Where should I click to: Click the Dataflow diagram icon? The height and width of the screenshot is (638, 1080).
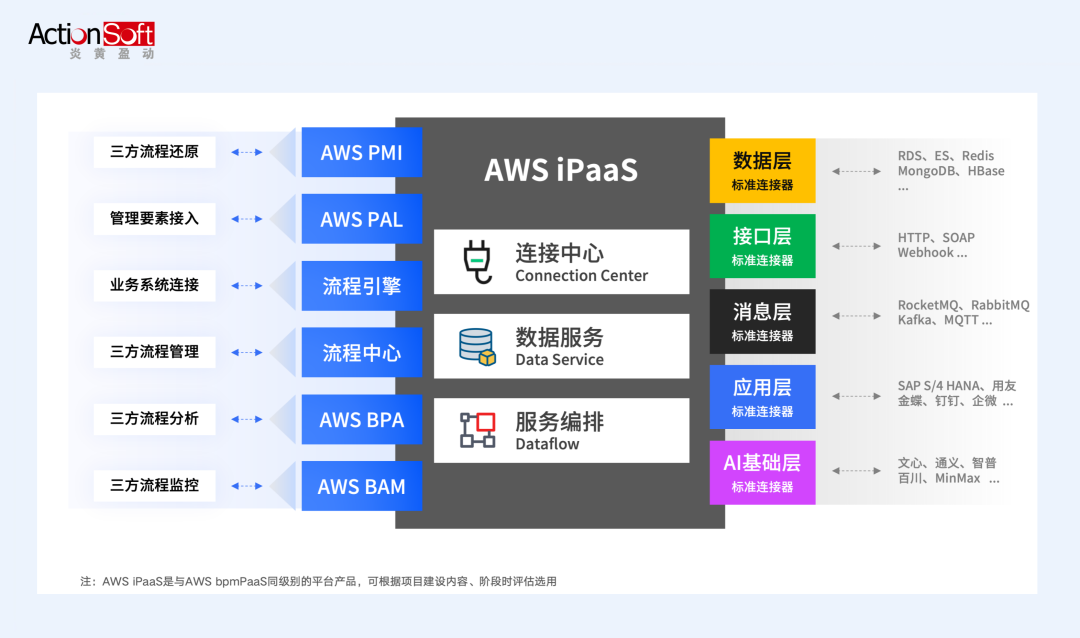(x=477, y=430)
